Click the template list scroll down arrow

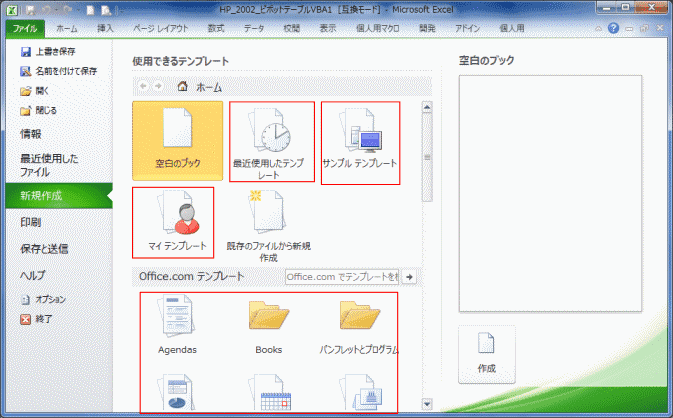[x=427, y=404]
